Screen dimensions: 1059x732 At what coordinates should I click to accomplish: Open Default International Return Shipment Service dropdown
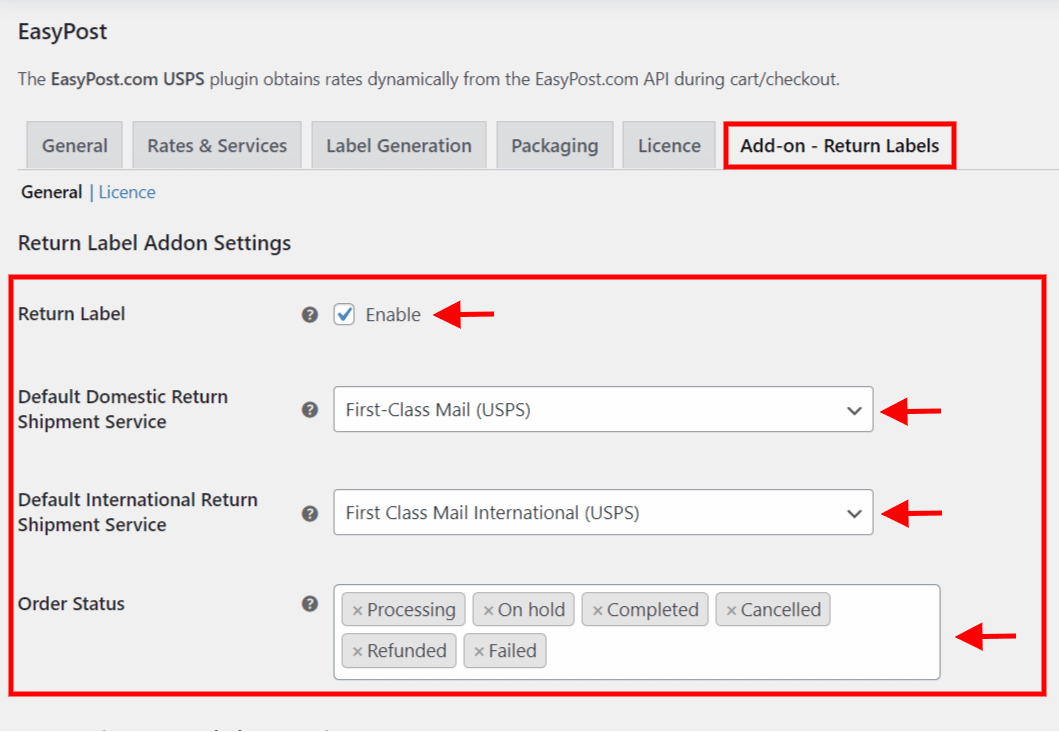tap(602, 513)
